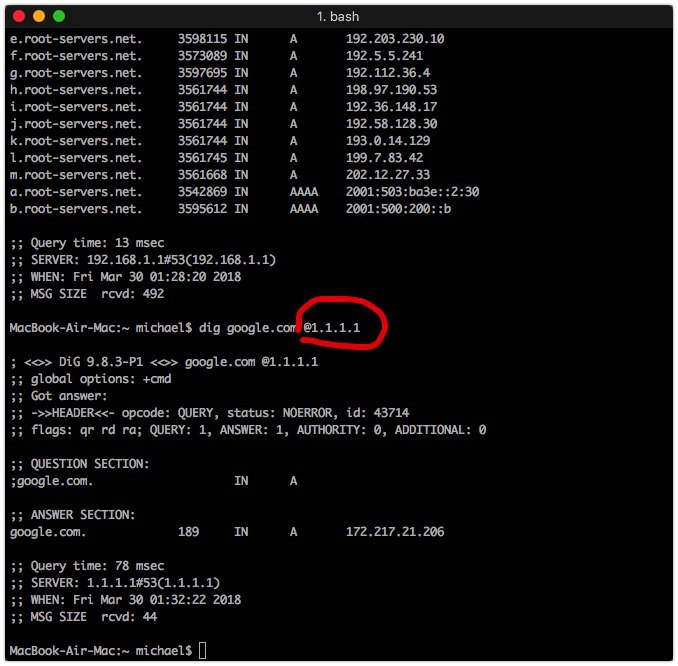
Task: Click the g.root-servers.net. hostname
Action: (x=76, y=73)
